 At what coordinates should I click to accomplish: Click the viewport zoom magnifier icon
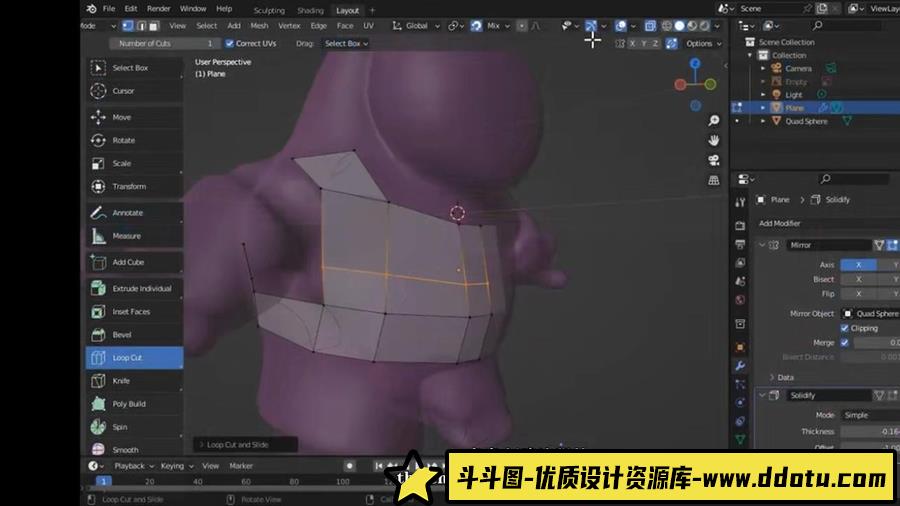pos(713,120)
